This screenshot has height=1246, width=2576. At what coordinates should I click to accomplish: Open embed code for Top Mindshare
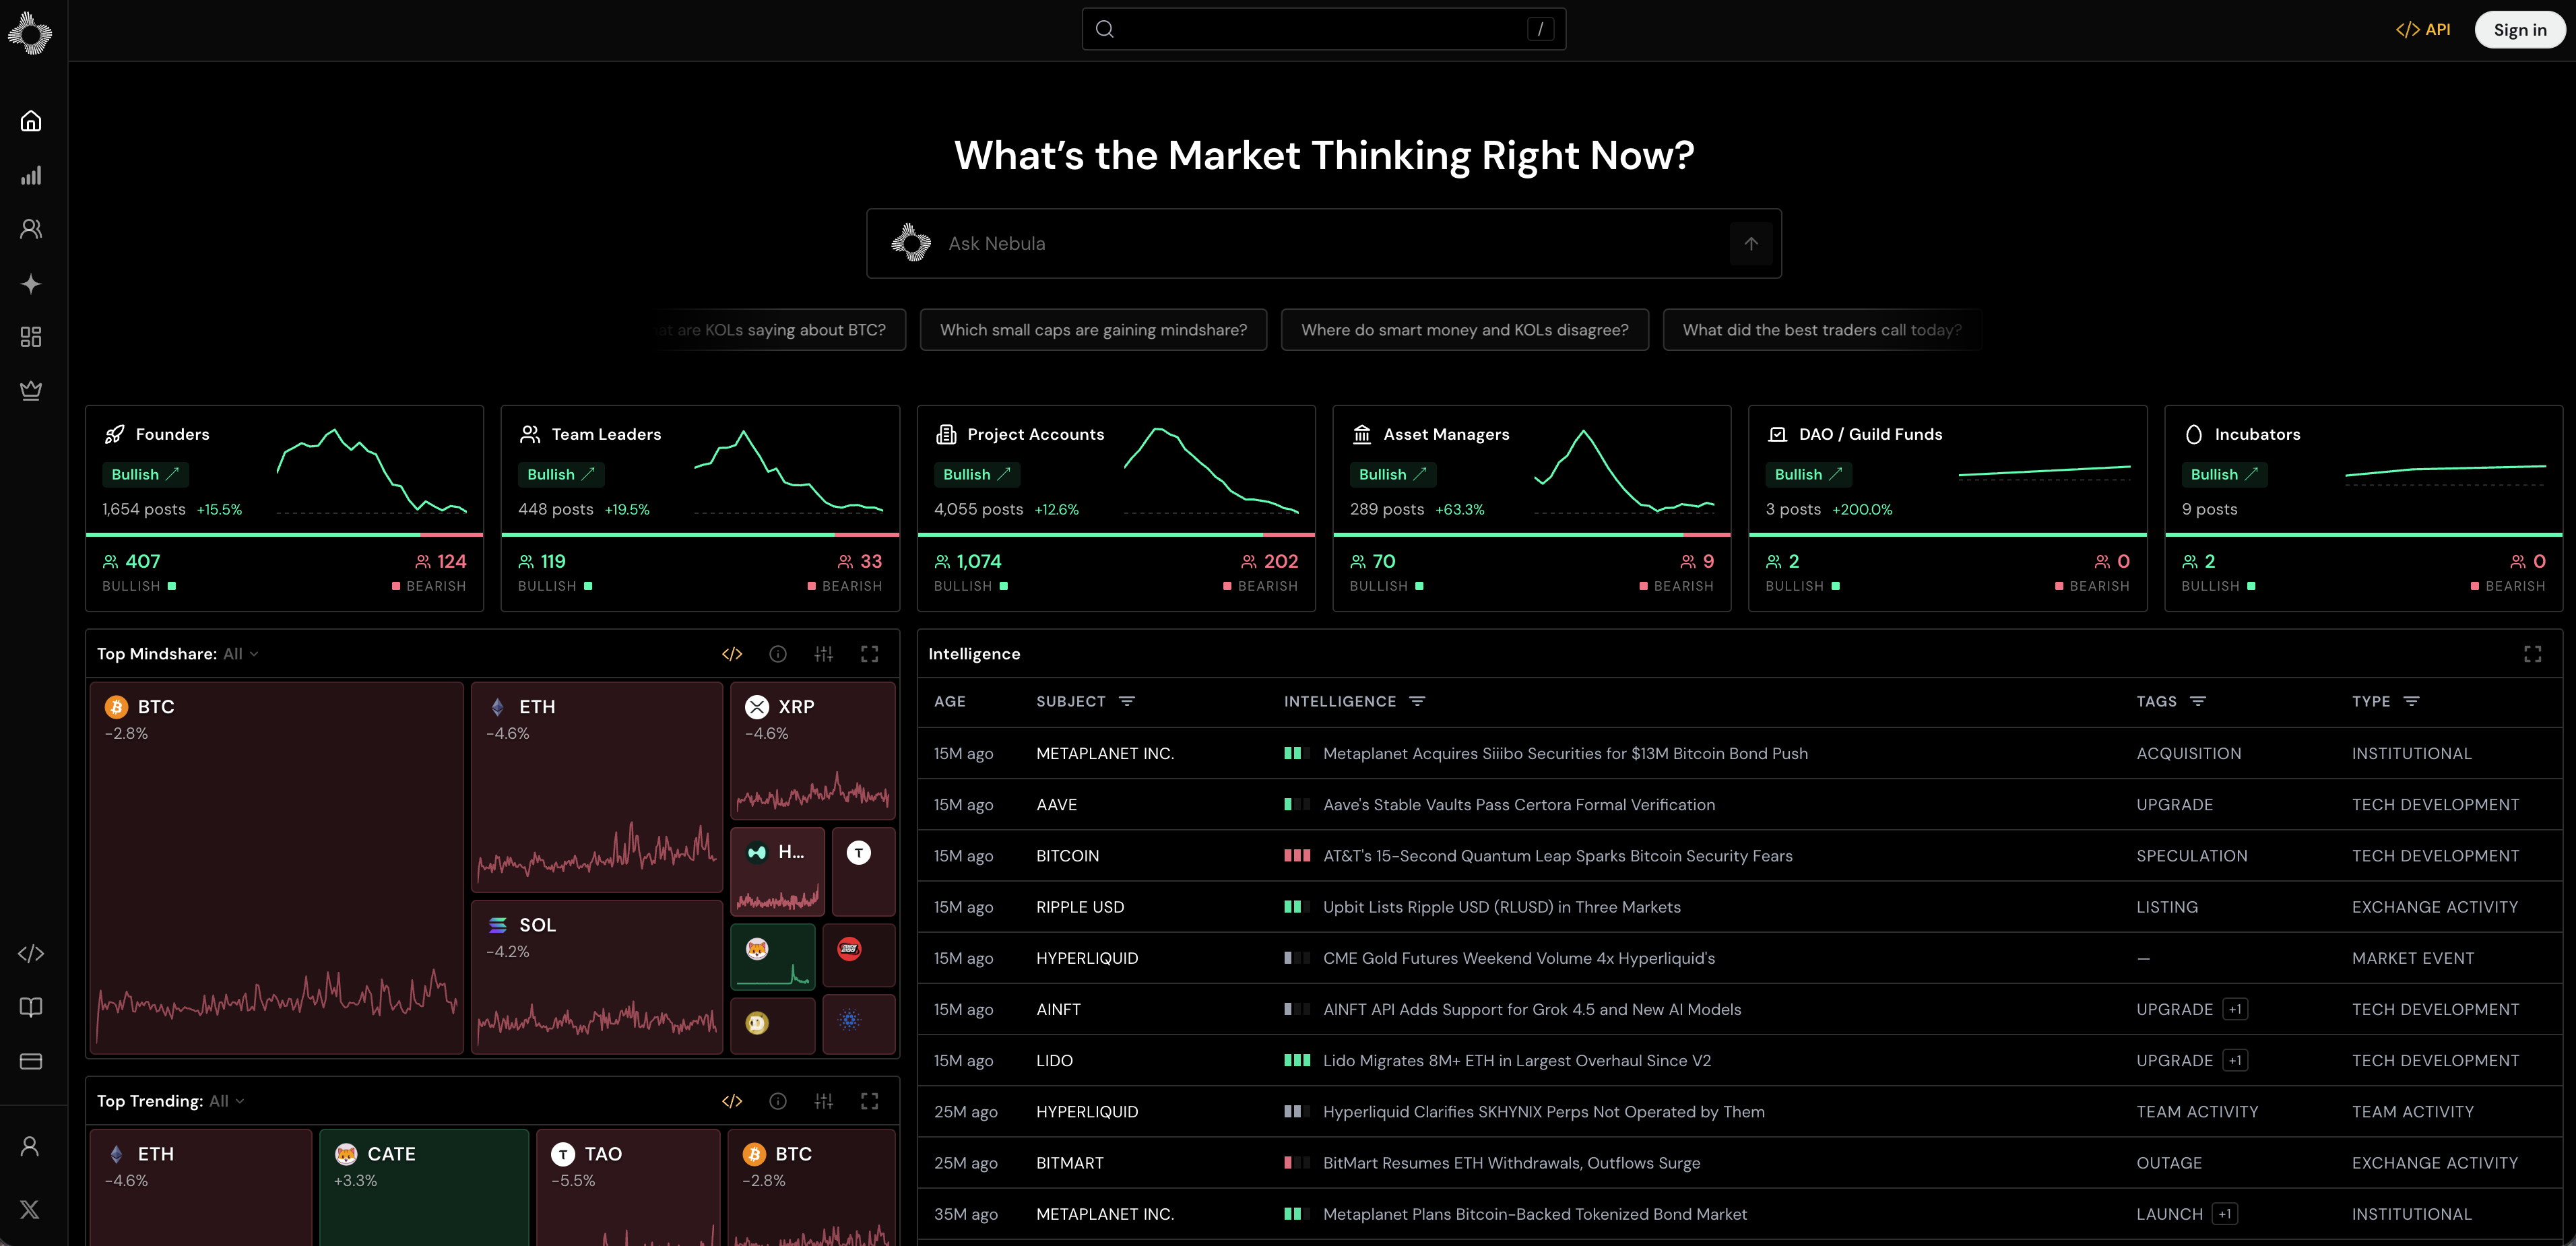[732, 654]
